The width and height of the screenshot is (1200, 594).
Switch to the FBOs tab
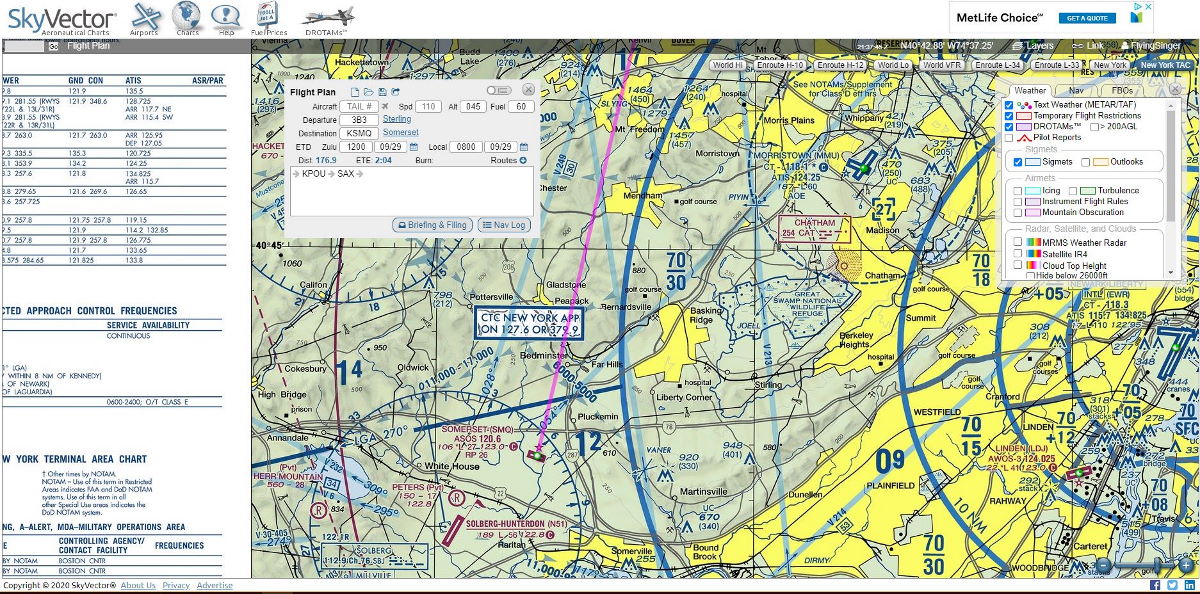coord(1123,90)
